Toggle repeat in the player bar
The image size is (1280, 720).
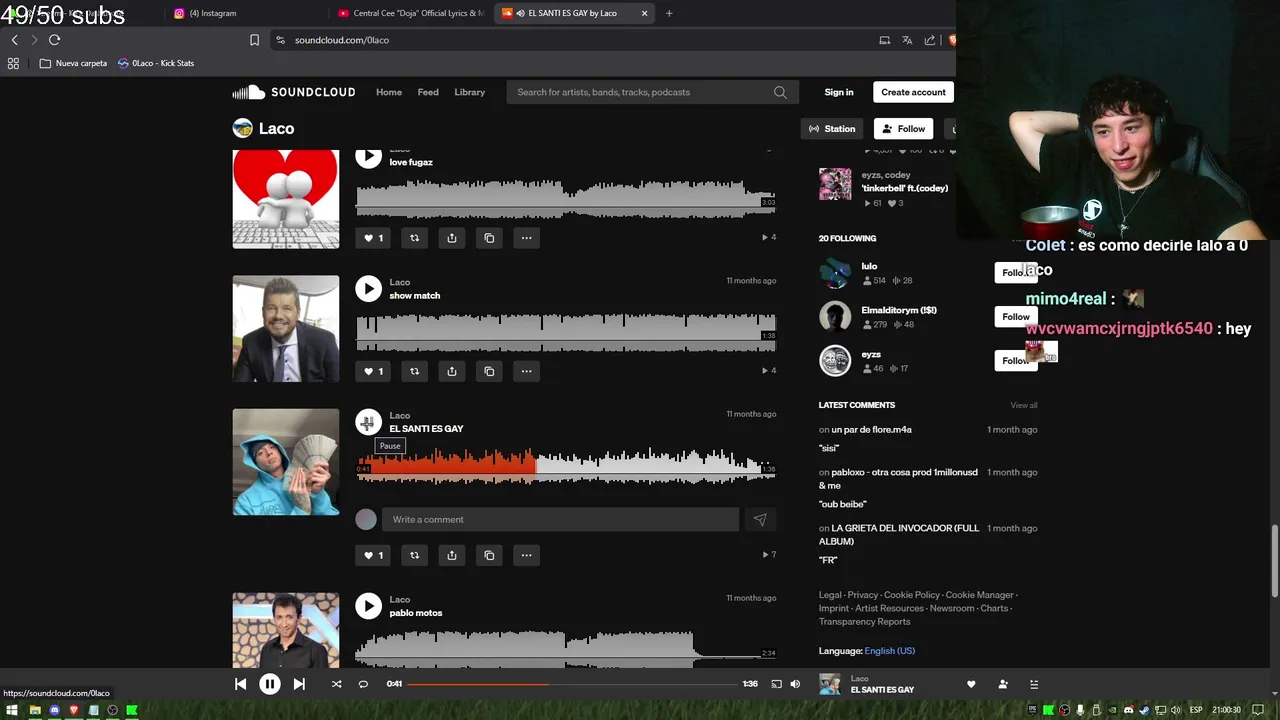tap(363, 684)
